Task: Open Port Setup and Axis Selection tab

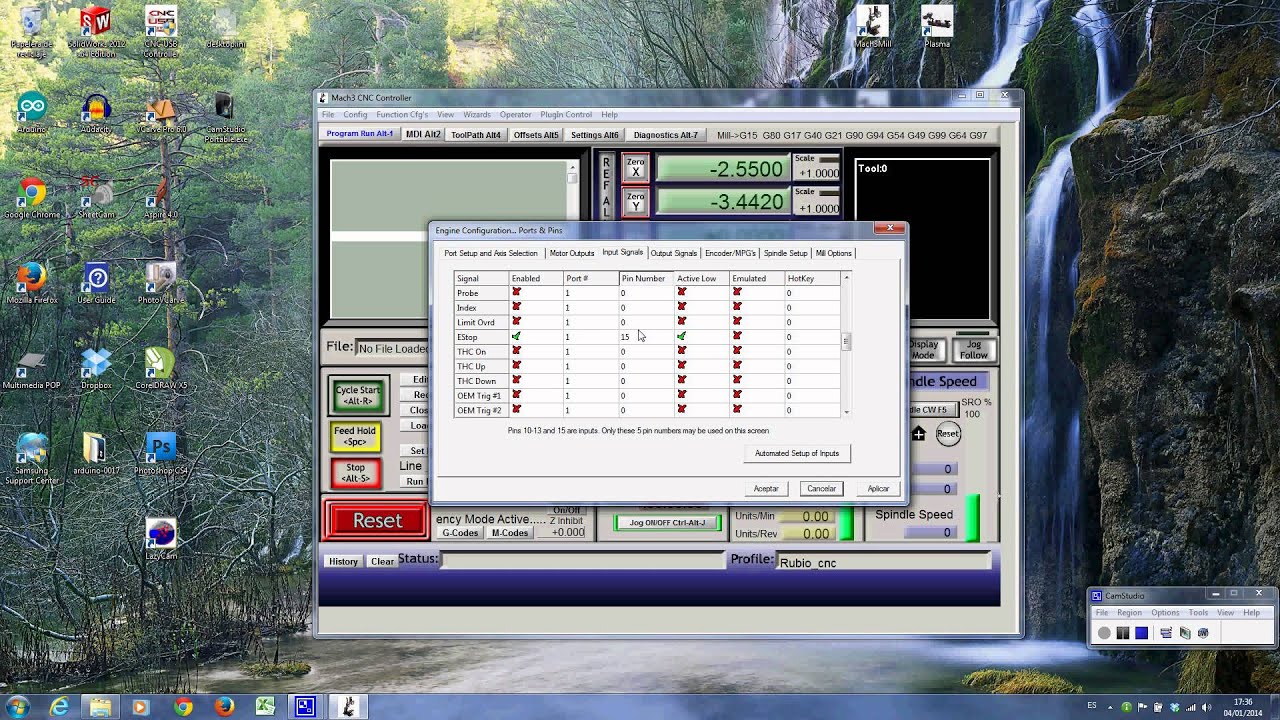Action: 491,253
